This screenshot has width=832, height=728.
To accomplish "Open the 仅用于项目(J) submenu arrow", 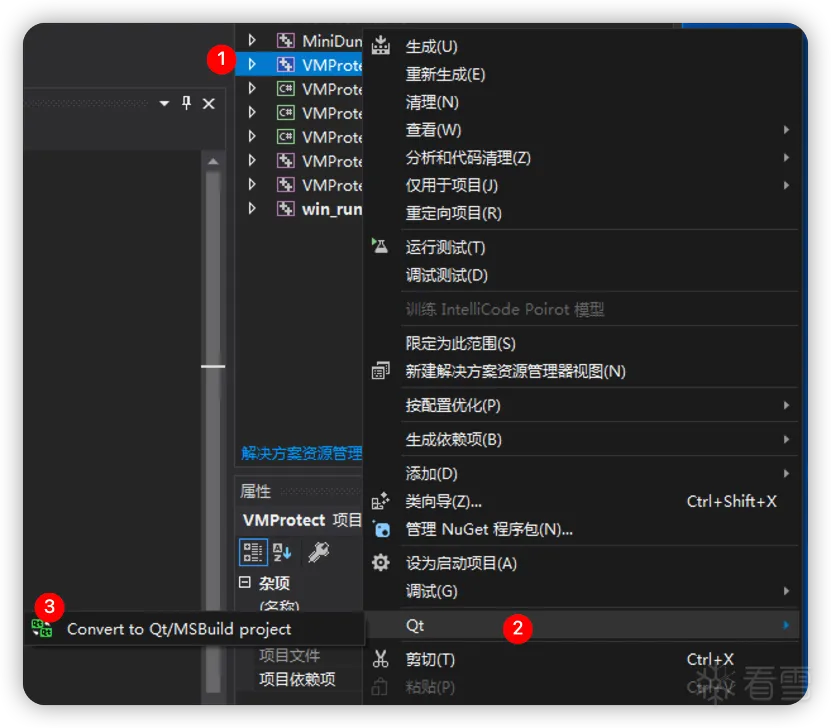I will click(x=786, y=185).
